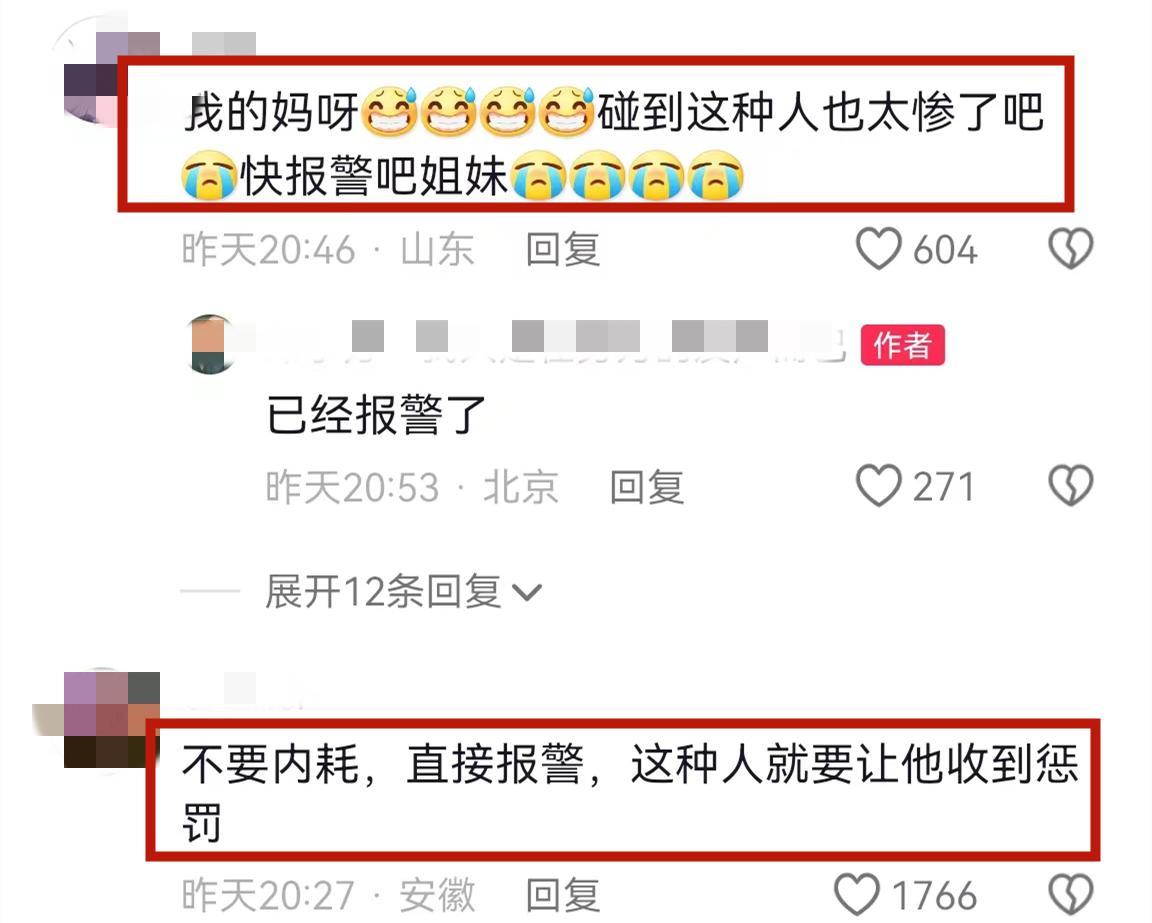
Task: Click the chevron next to 展开12条回复
Action: (x=526, y=592)
